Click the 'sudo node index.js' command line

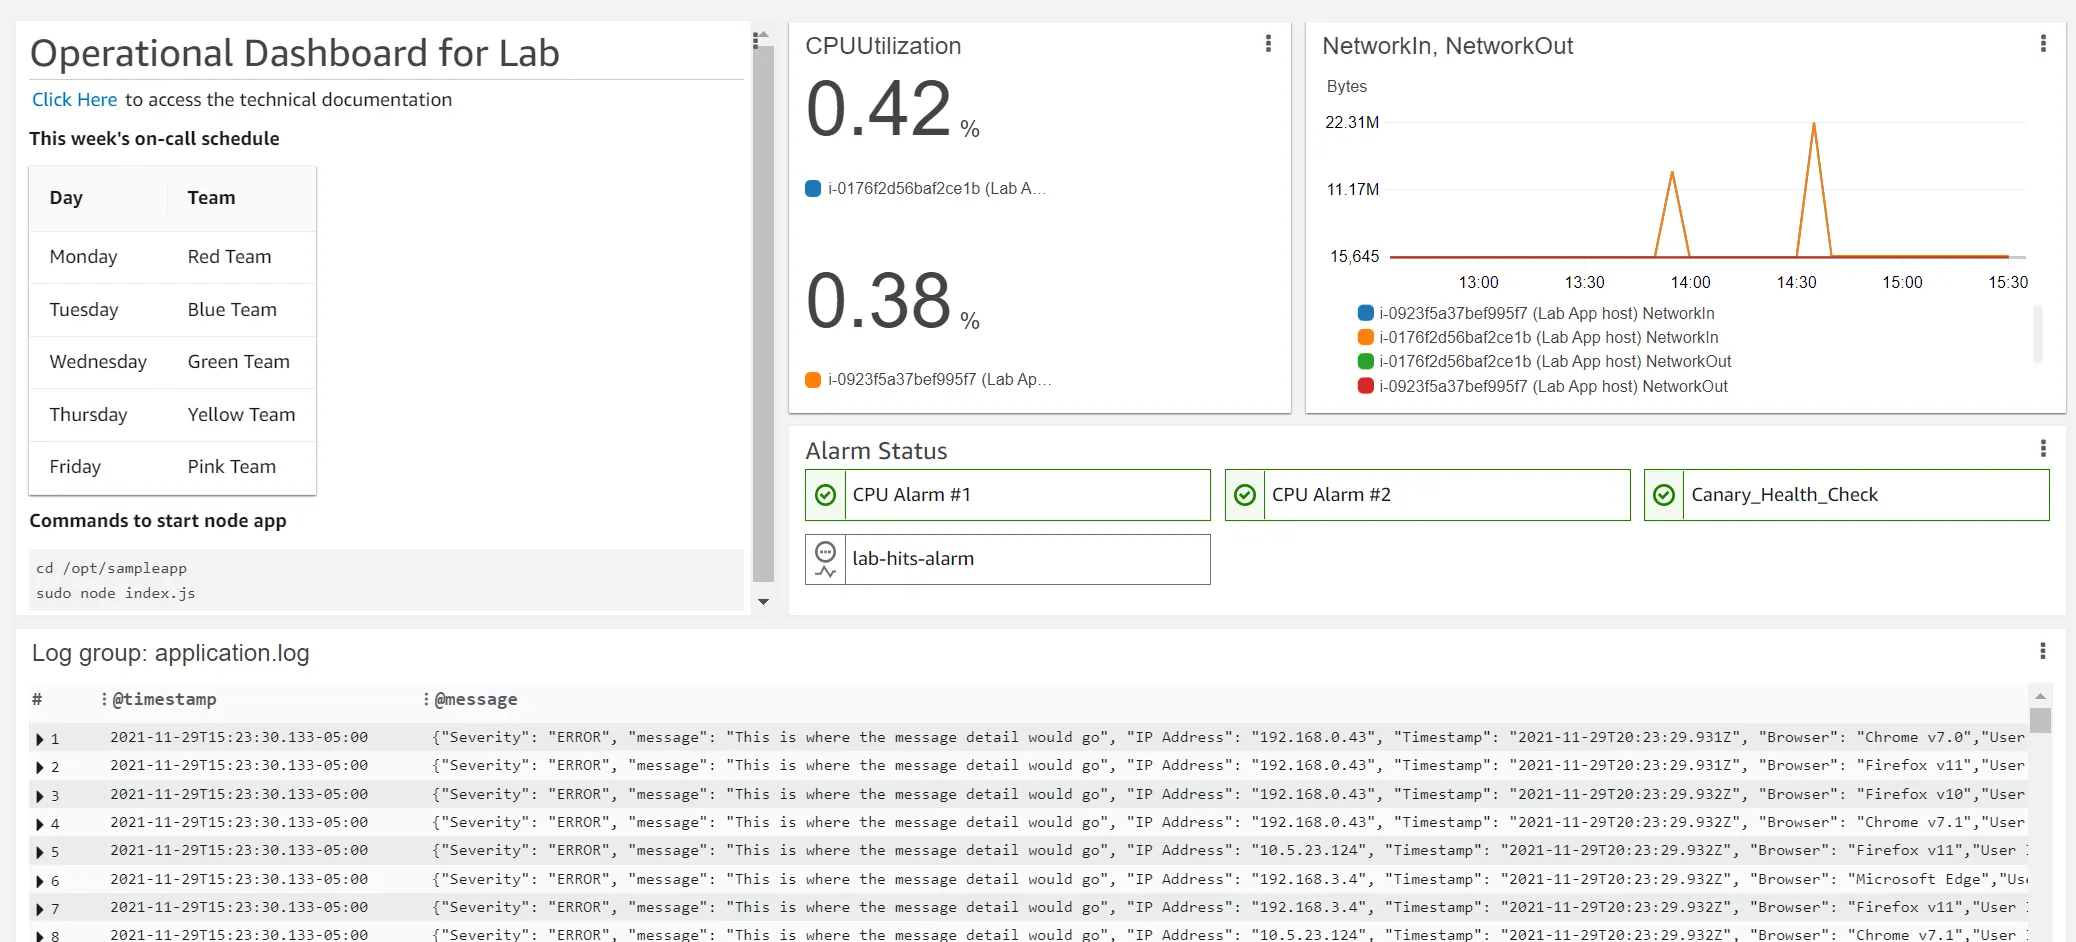coord(116,593)
